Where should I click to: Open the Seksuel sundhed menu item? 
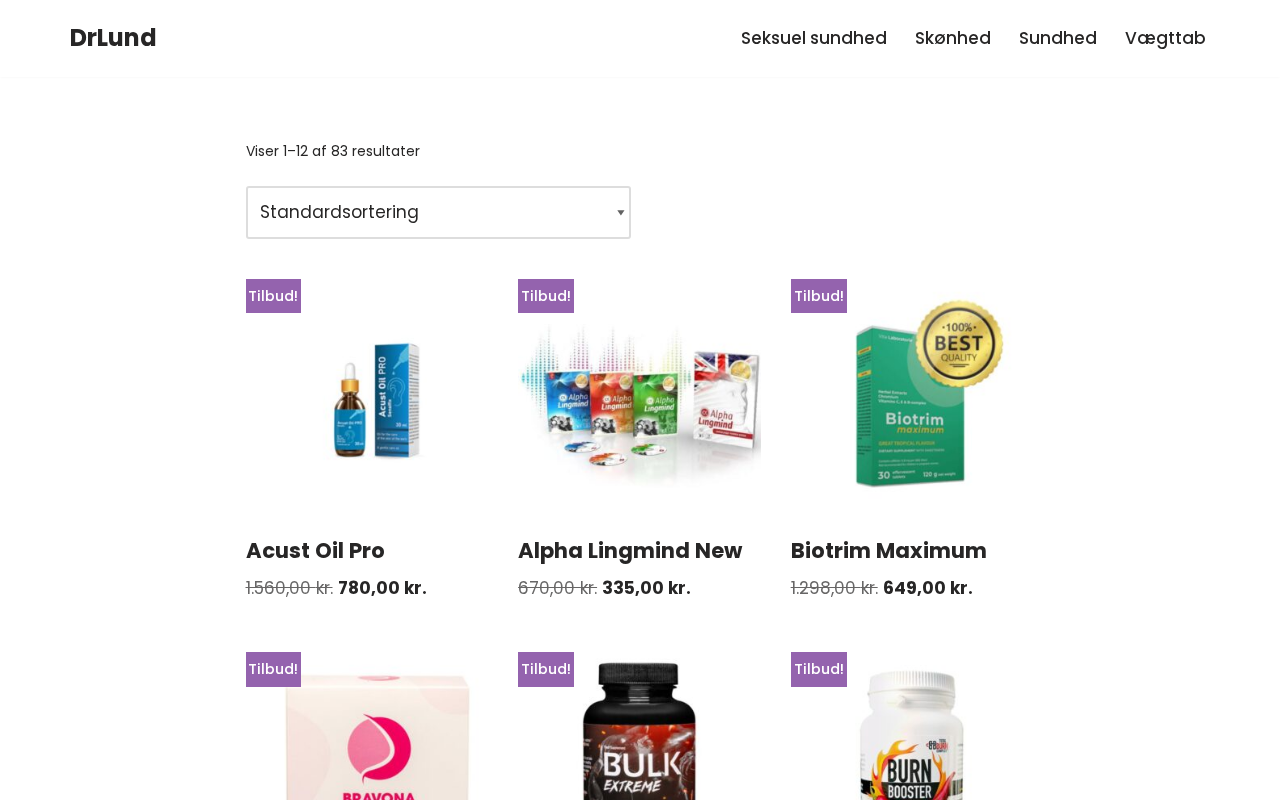[814, 38]
